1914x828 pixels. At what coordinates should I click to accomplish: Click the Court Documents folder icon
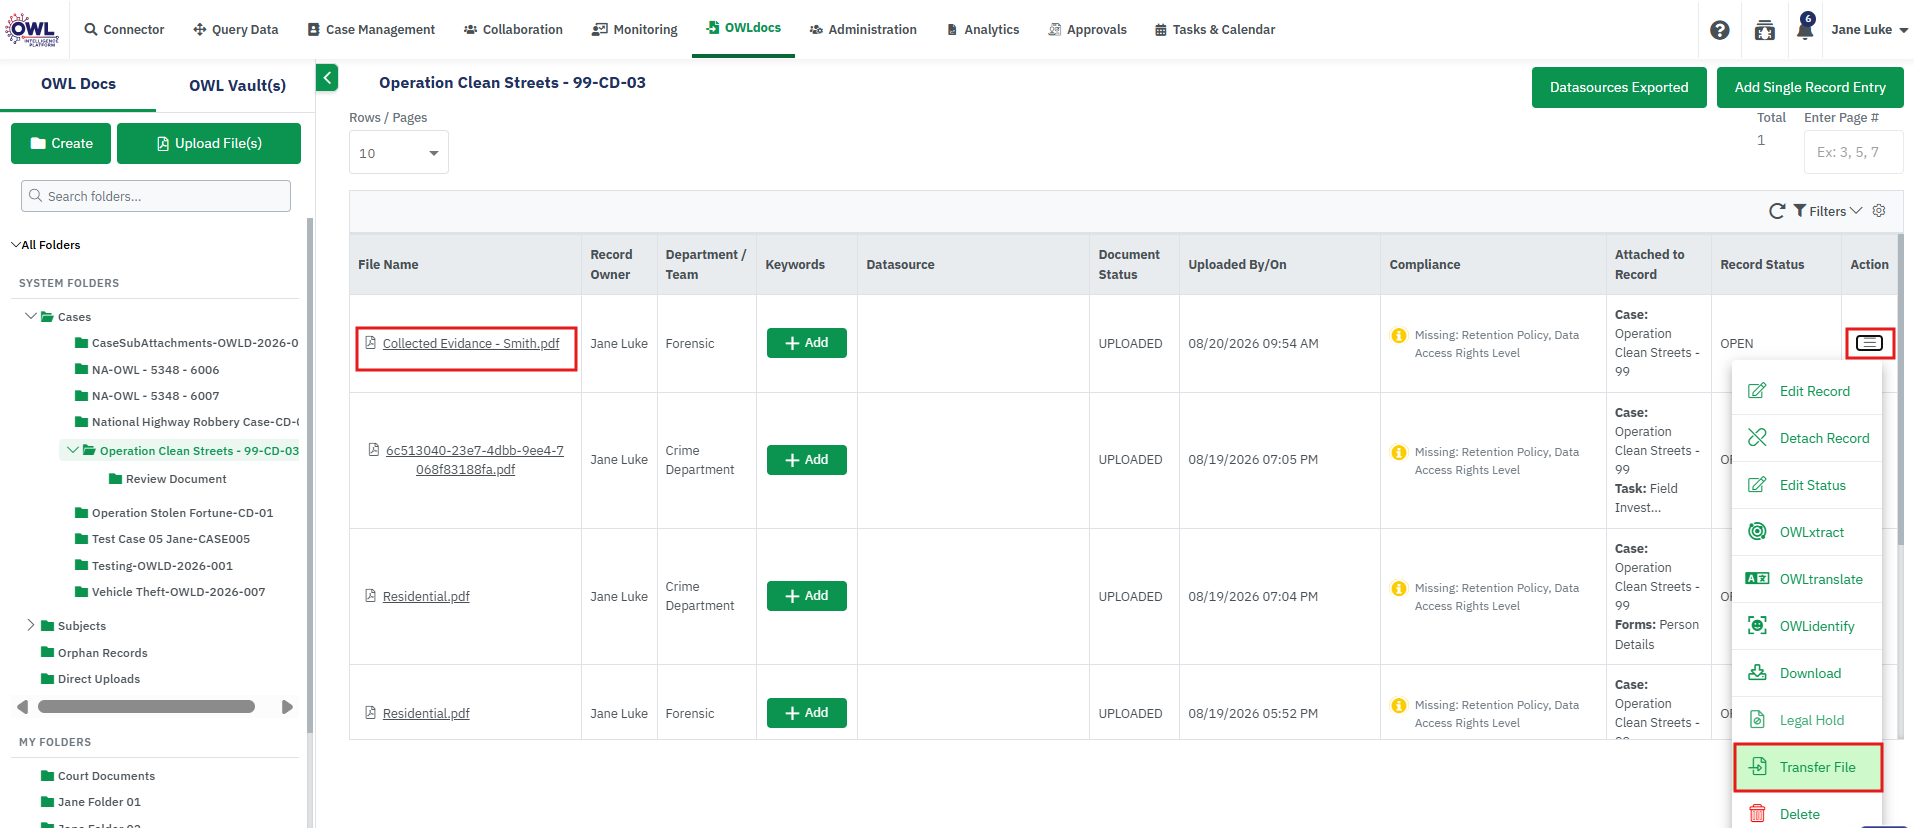tap(47, 776)
